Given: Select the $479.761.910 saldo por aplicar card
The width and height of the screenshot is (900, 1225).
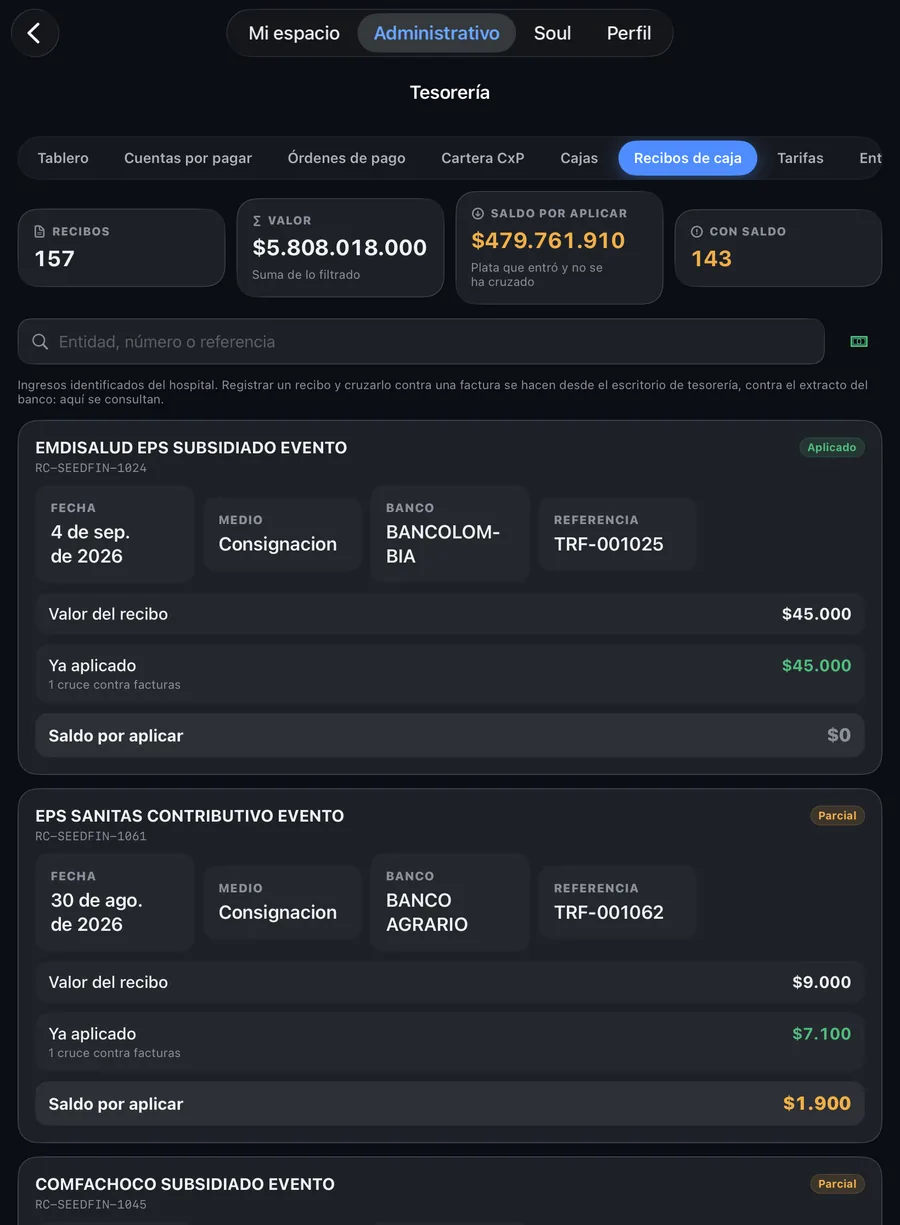Looking at the screenshot, I should click(x=559, y=248).
